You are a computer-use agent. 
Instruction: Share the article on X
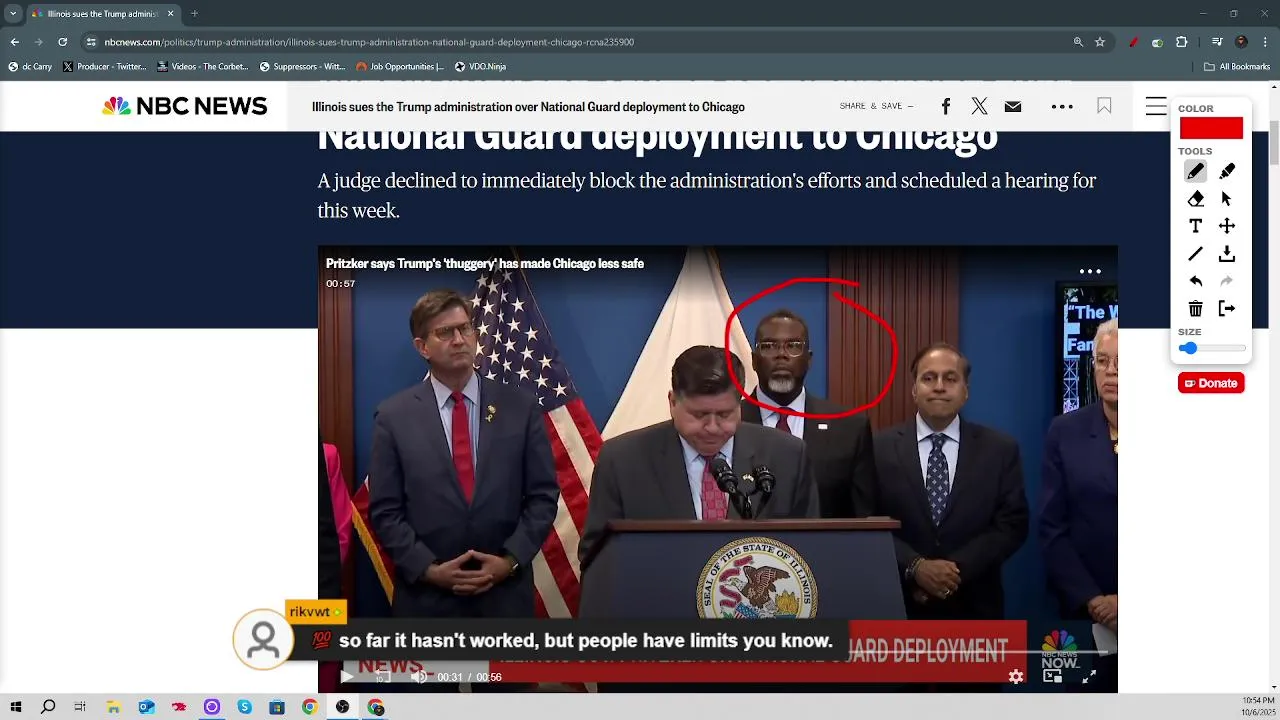[979, 106]
